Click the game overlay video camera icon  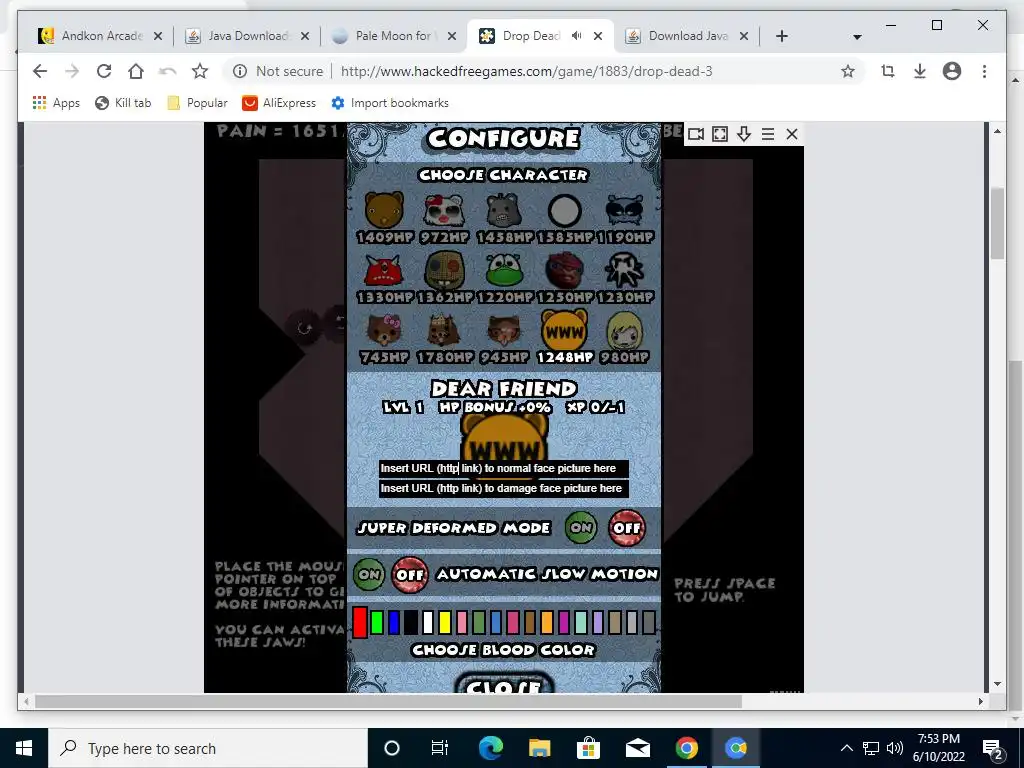point(696,134)
